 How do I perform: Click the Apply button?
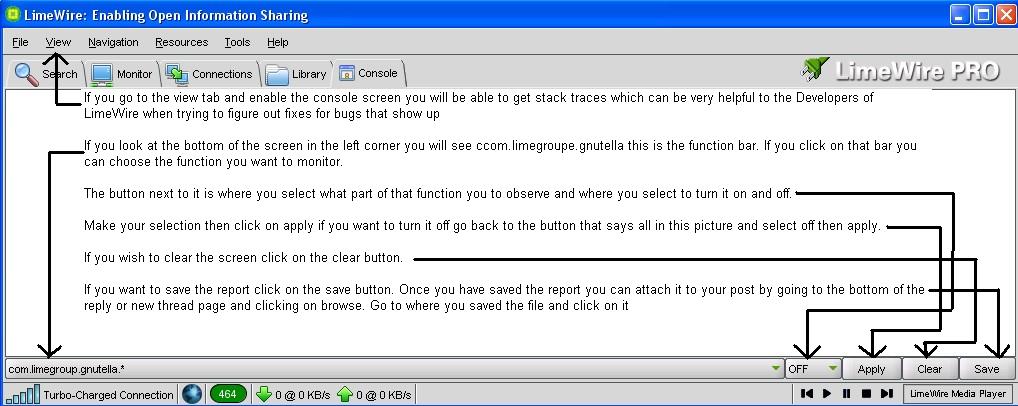[x=871, y=369]
